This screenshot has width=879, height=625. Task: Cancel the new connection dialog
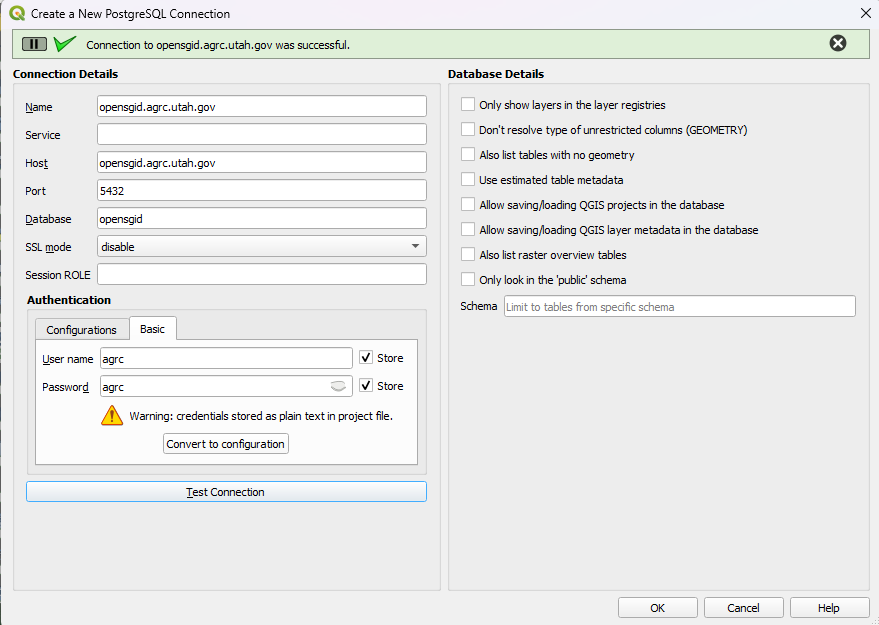[743, 608]
